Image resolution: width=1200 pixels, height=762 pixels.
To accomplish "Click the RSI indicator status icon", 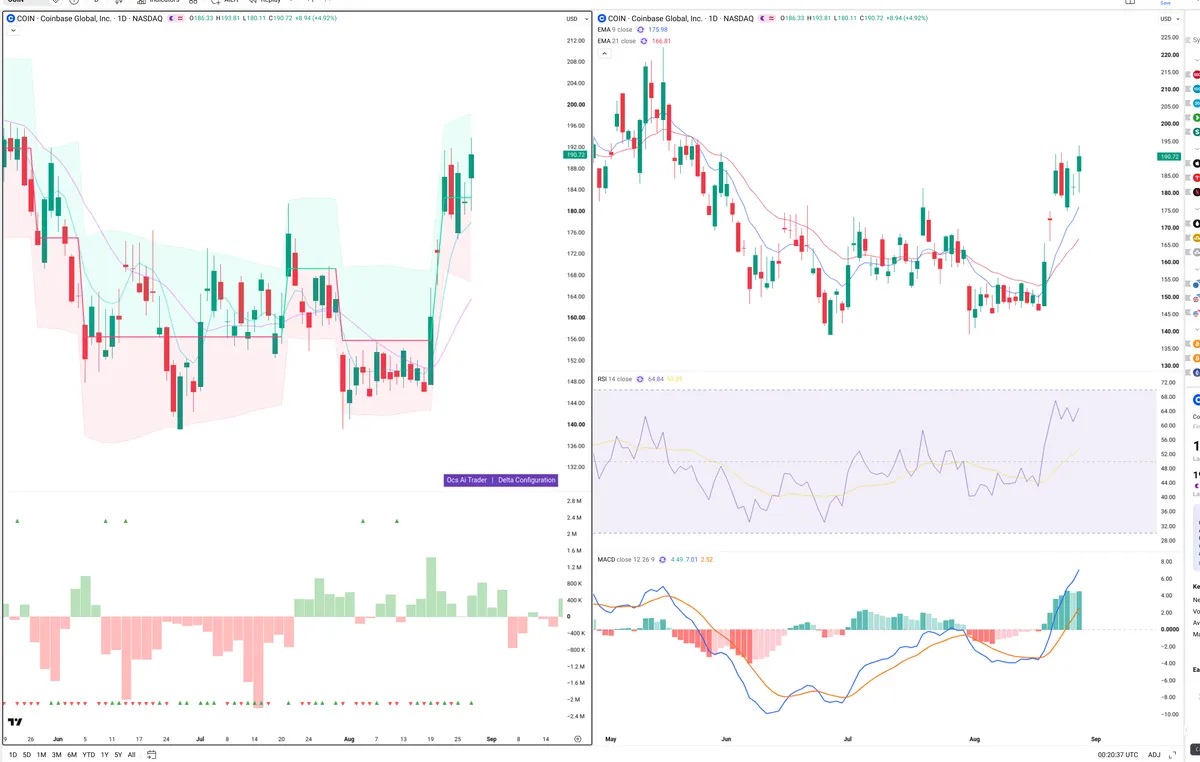I will (x=641, y=379).
